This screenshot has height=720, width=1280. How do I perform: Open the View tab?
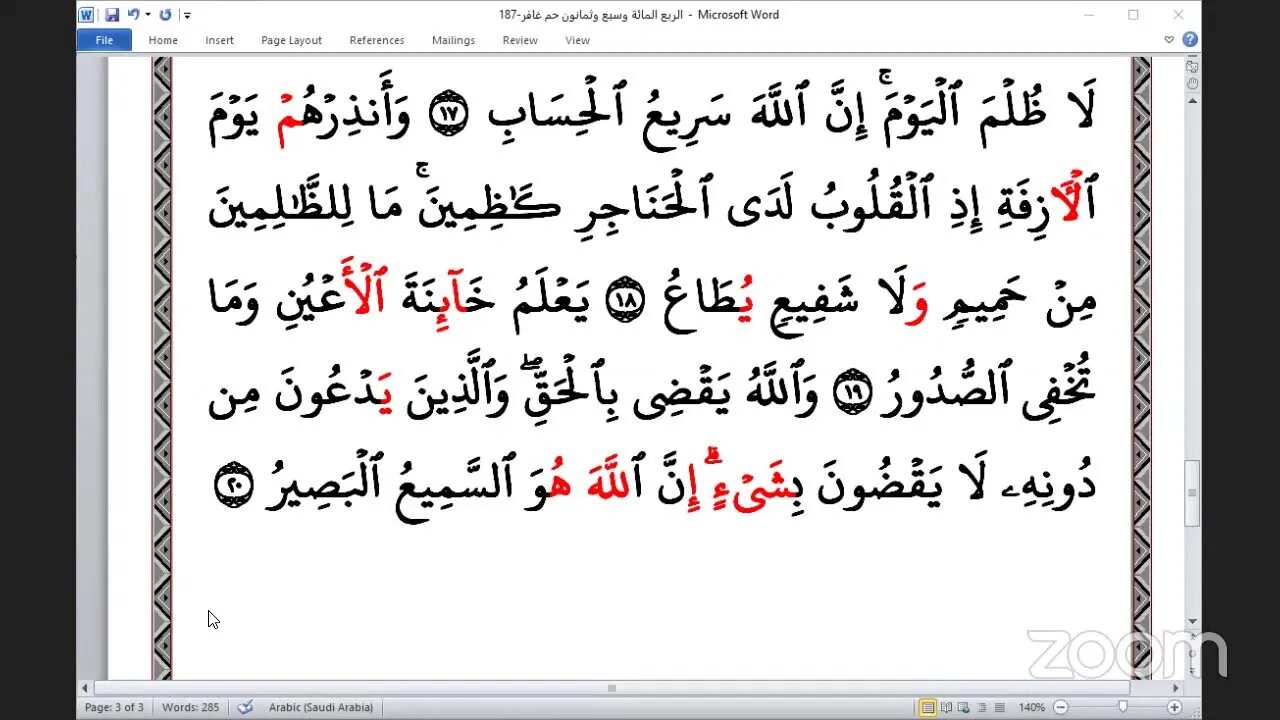577,40
